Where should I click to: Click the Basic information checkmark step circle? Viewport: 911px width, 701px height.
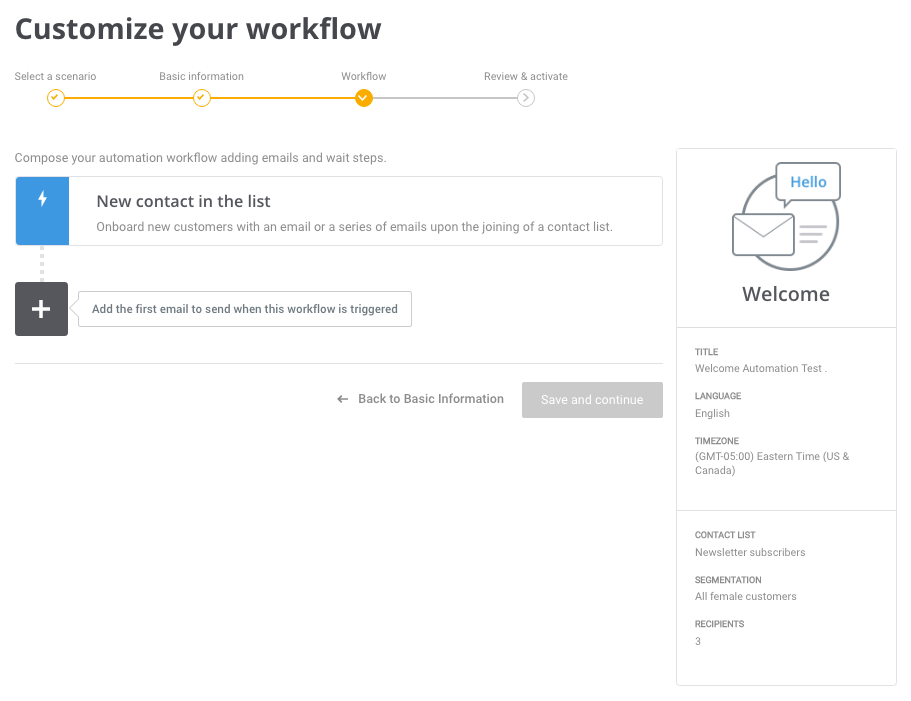[202, 98]
